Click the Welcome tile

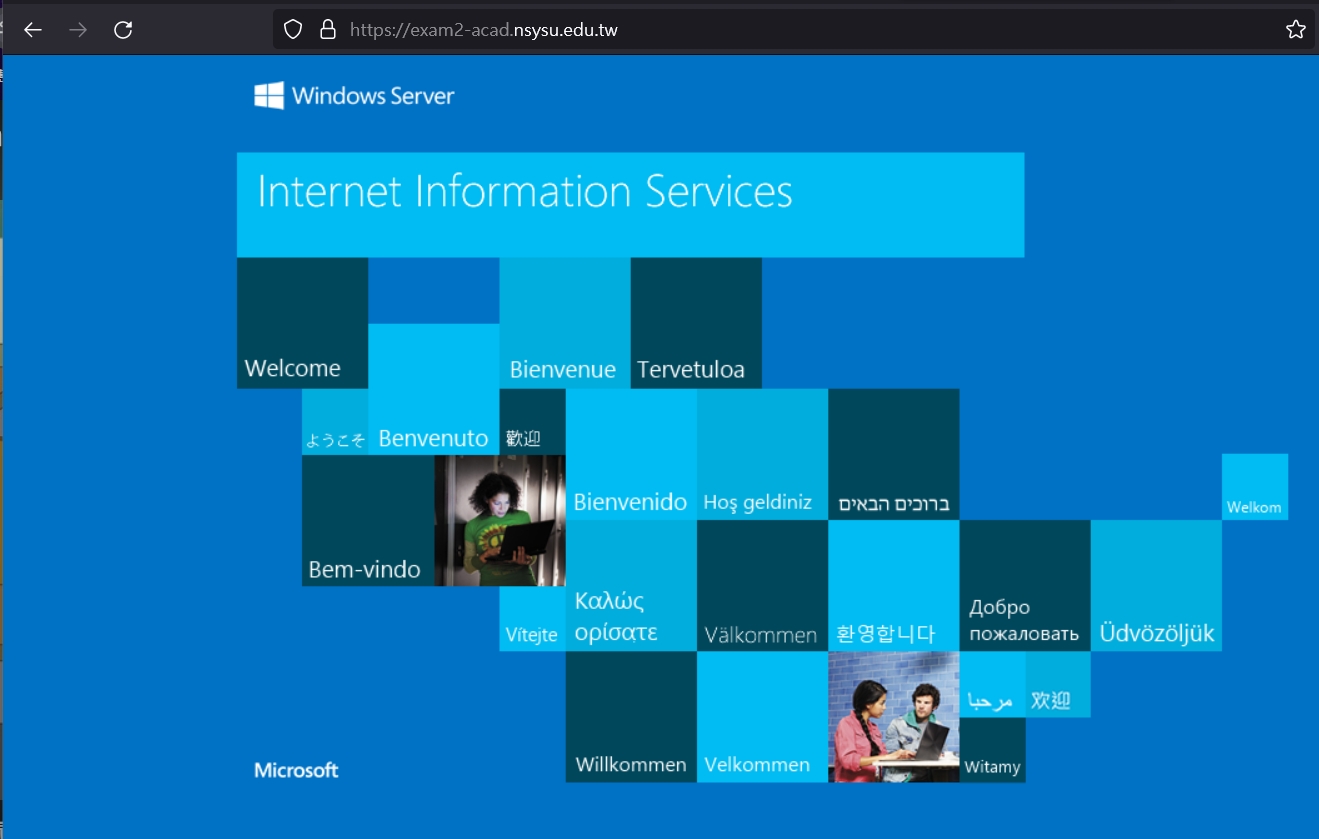(302, 323)
